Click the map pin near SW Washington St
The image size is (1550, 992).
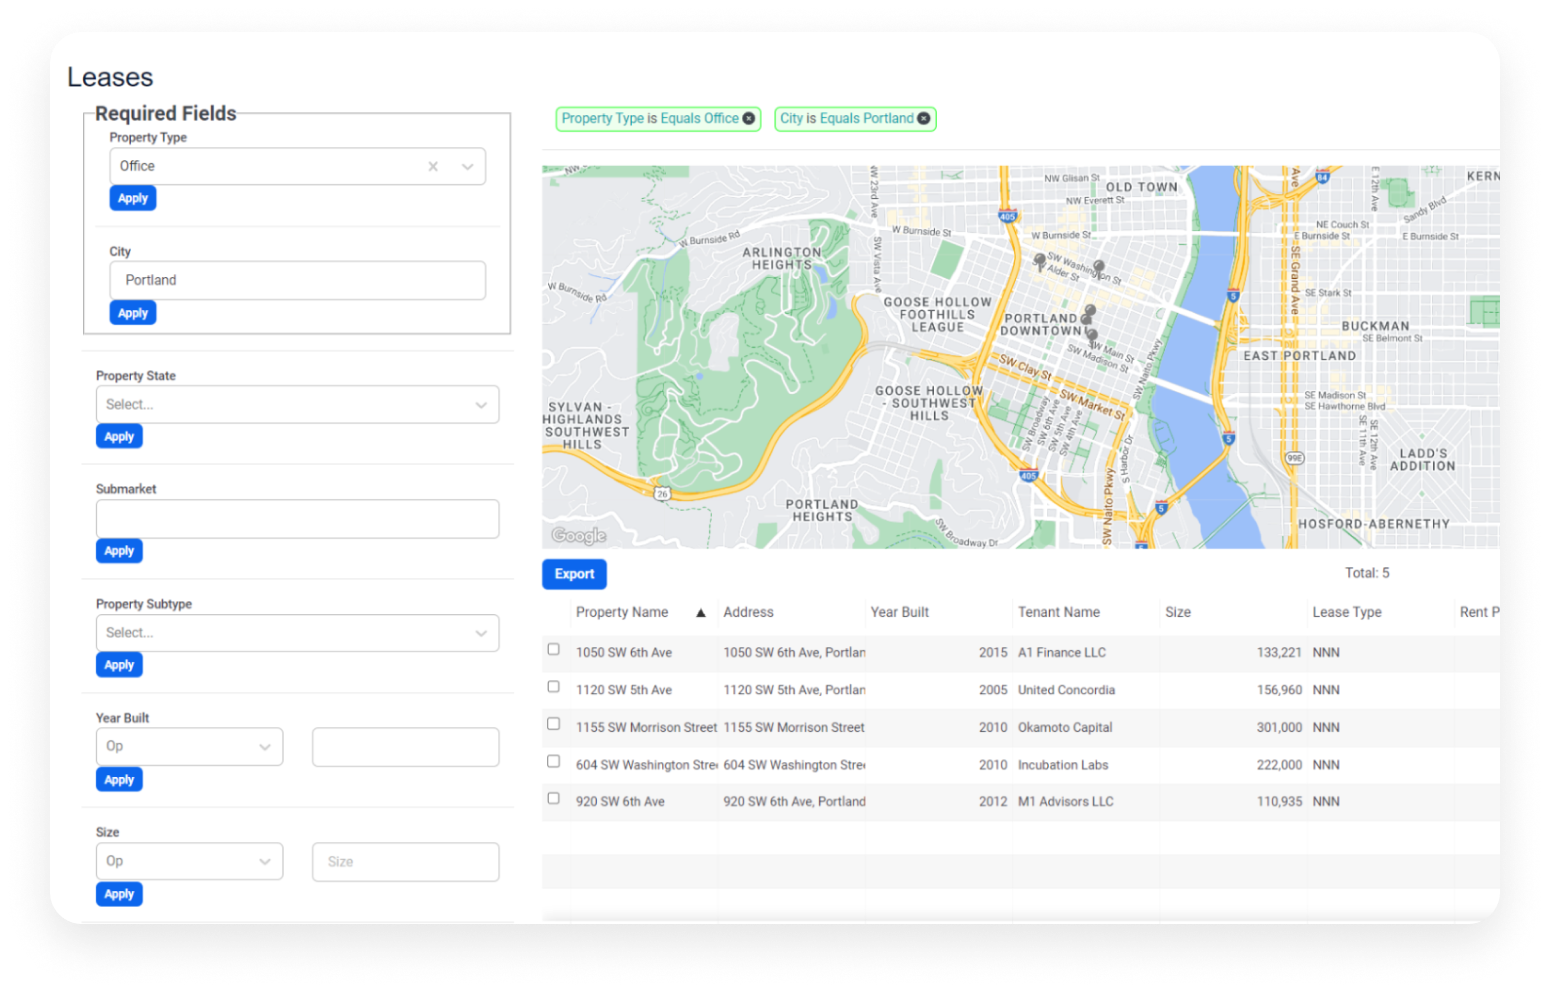tap(1099, 268)
